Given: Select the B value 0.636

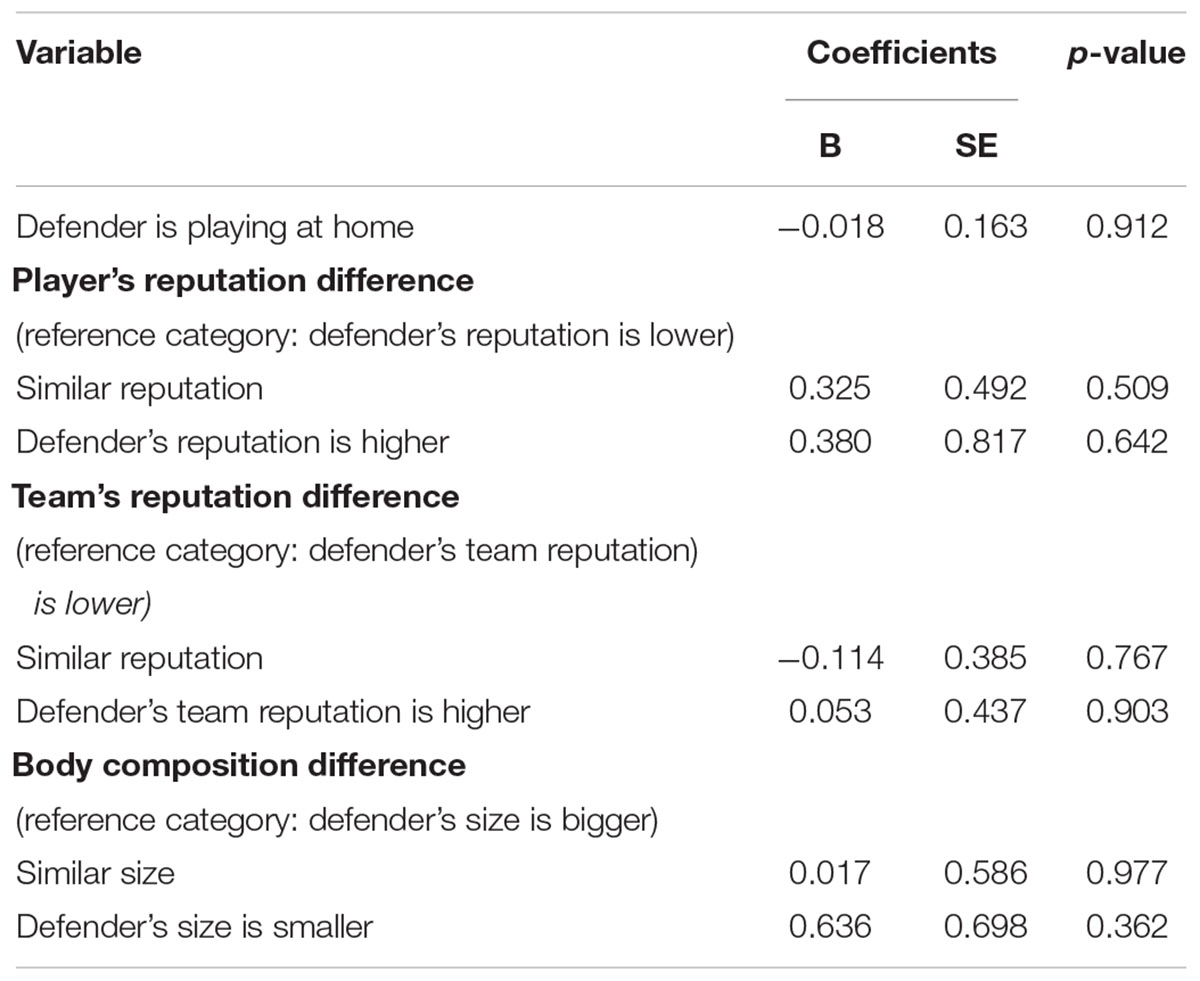Looking at the screenshot, I should [830, 927].
